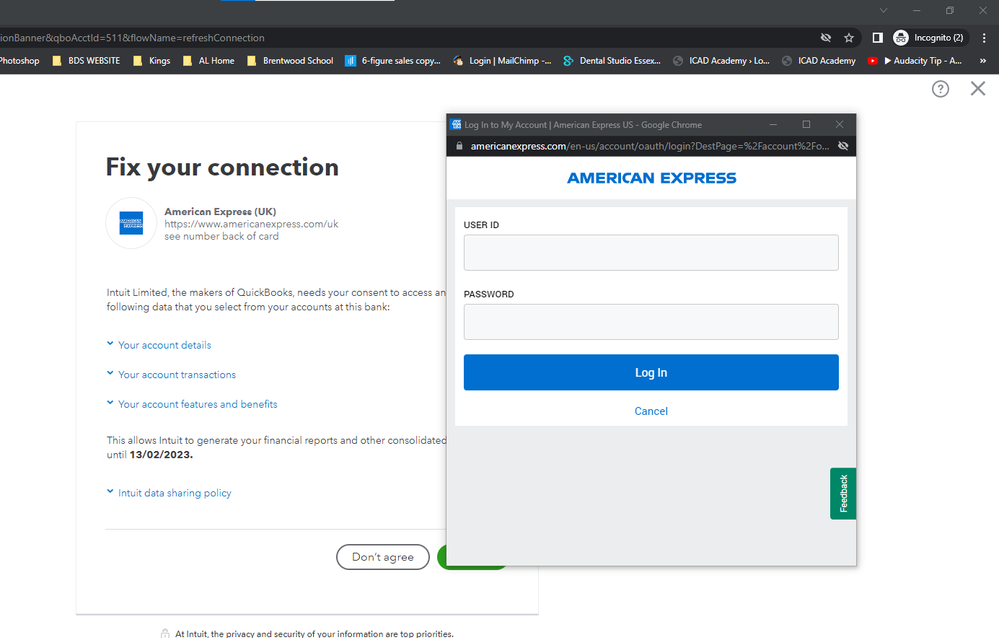999x638 pixels.
Task: Open the green Feedback tab
Action: tap(843, 493)
